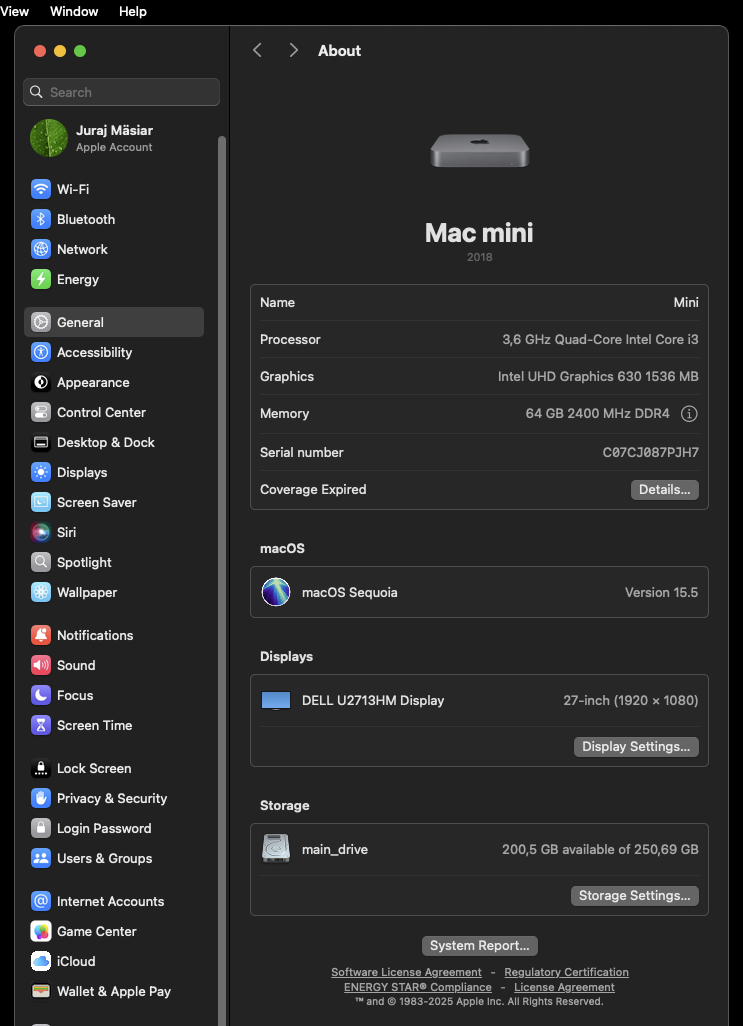Click the macOS Sequoia logo icon
743x1026 pixels.
point(276,592)
